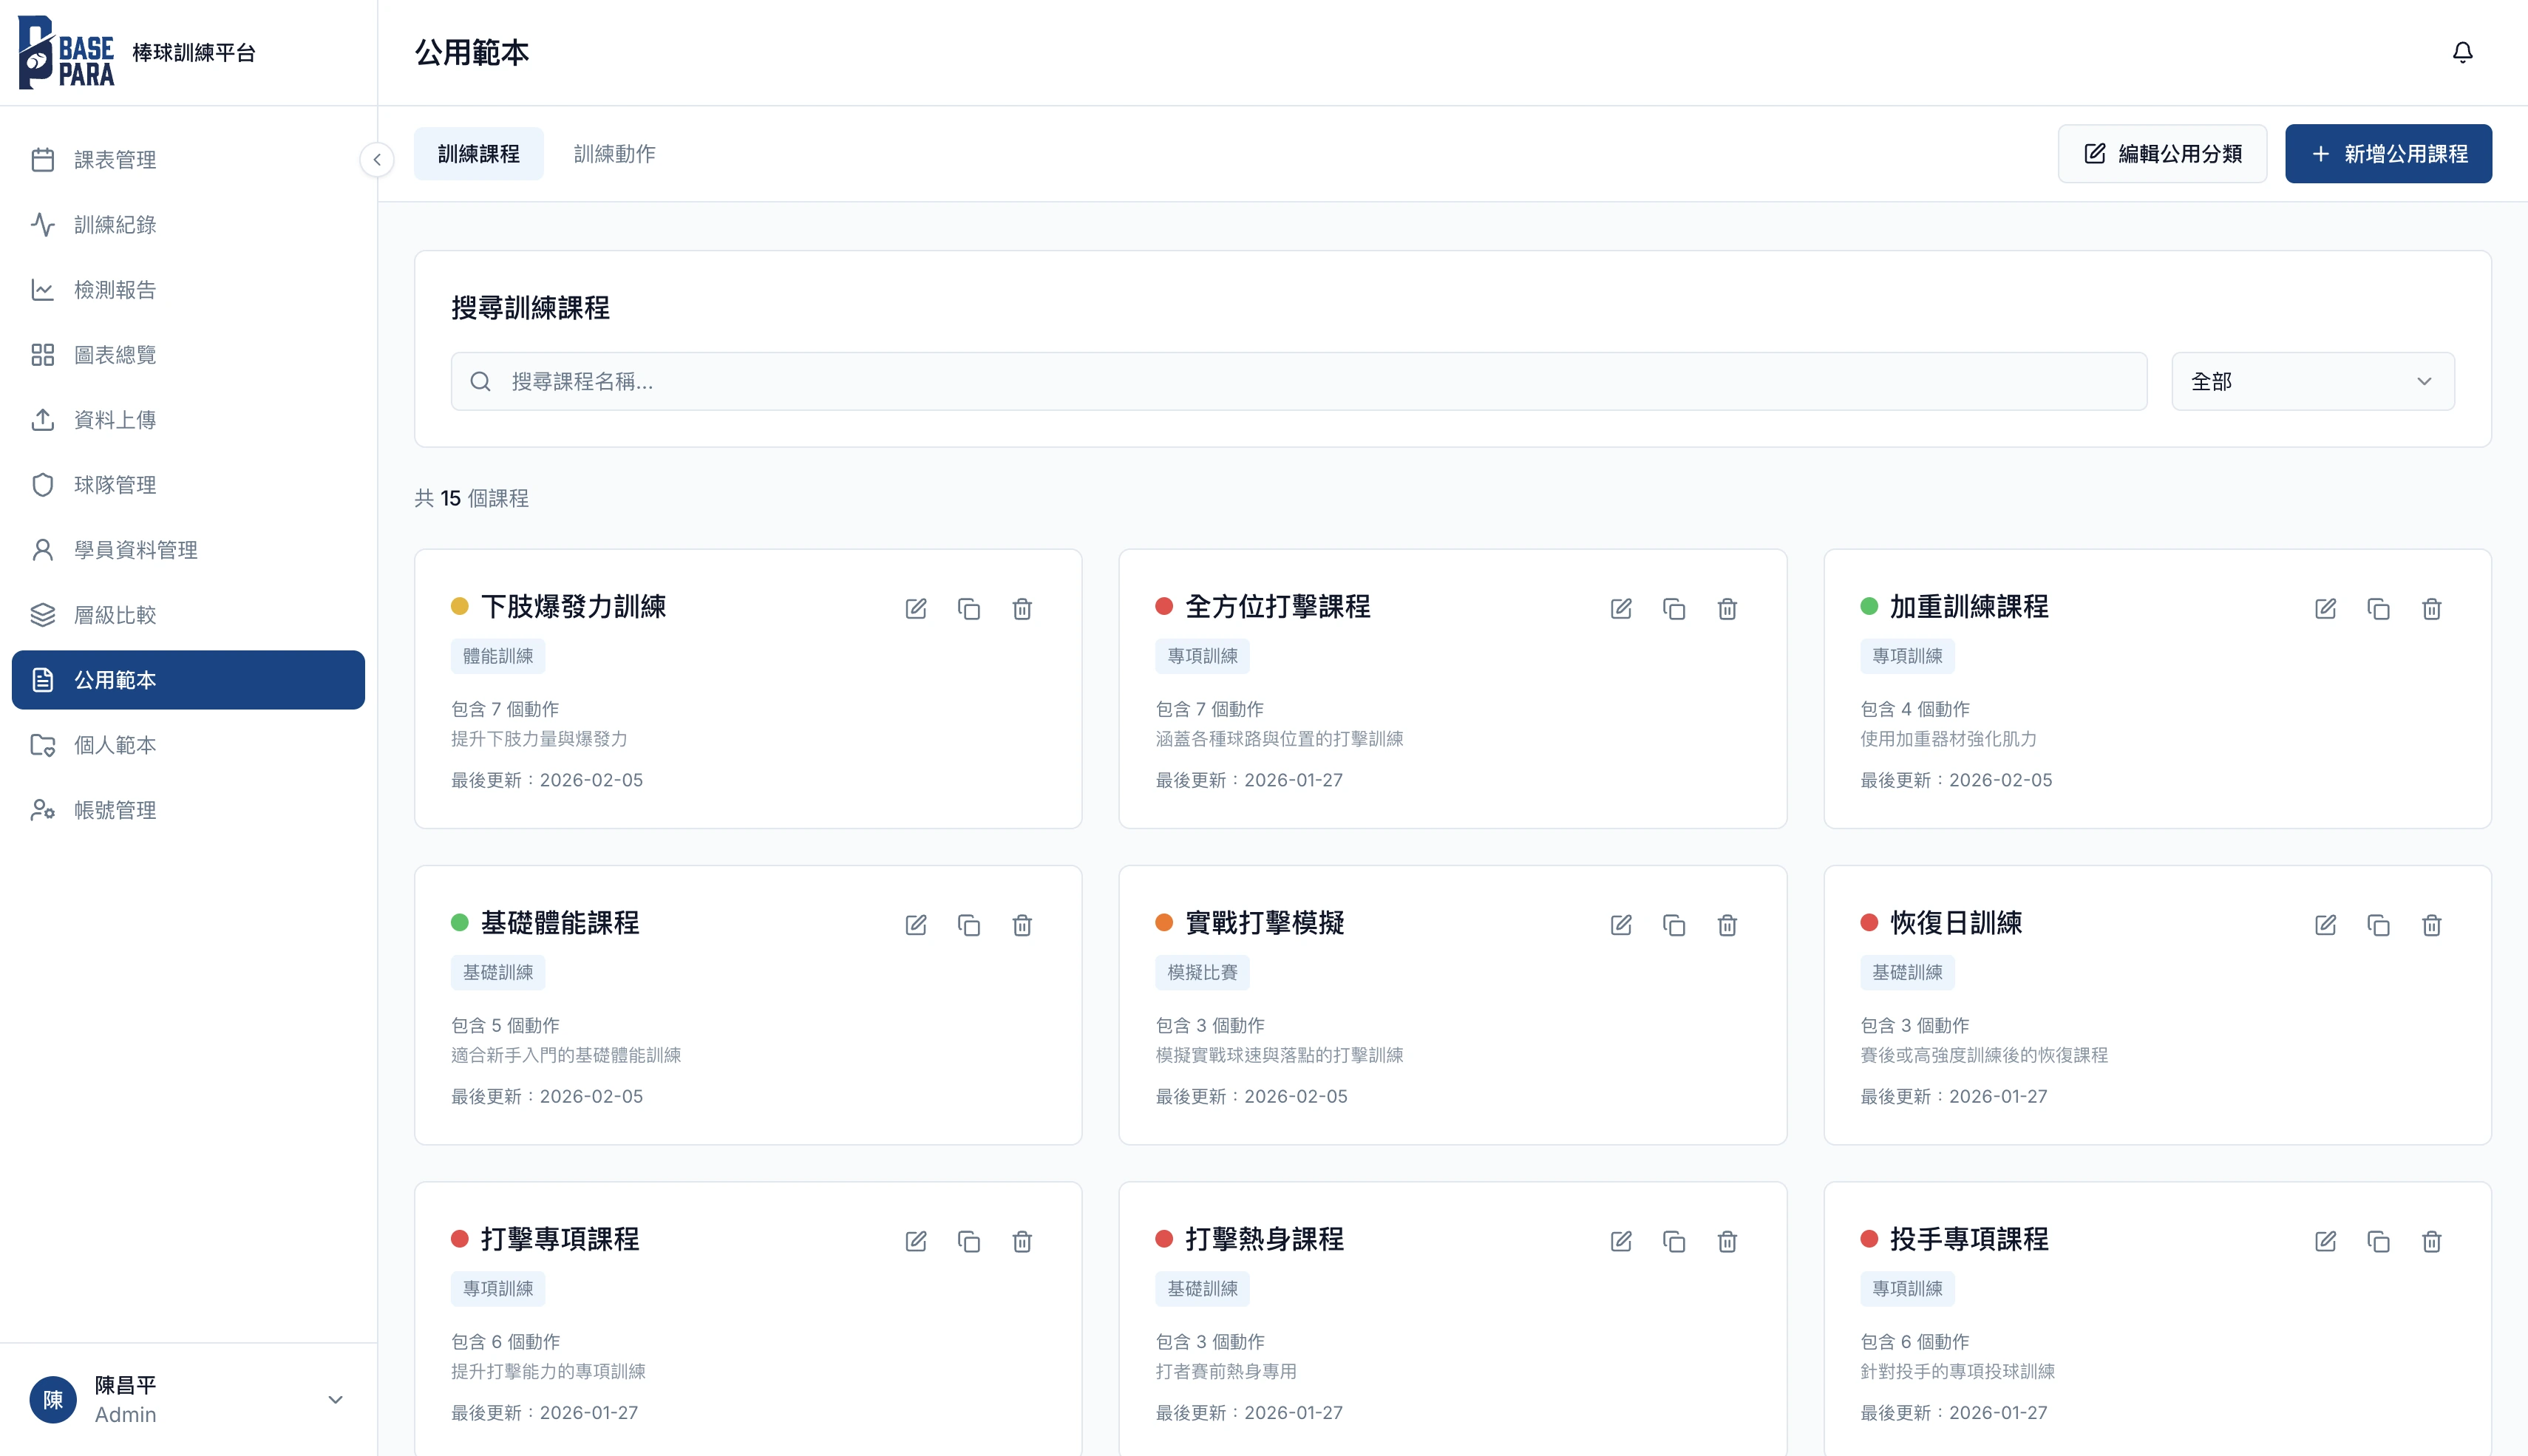Delete the 投手專項課程 card
Image resolution: width=2528 pixels, height=1456 pixels.
[2431, 1241]
